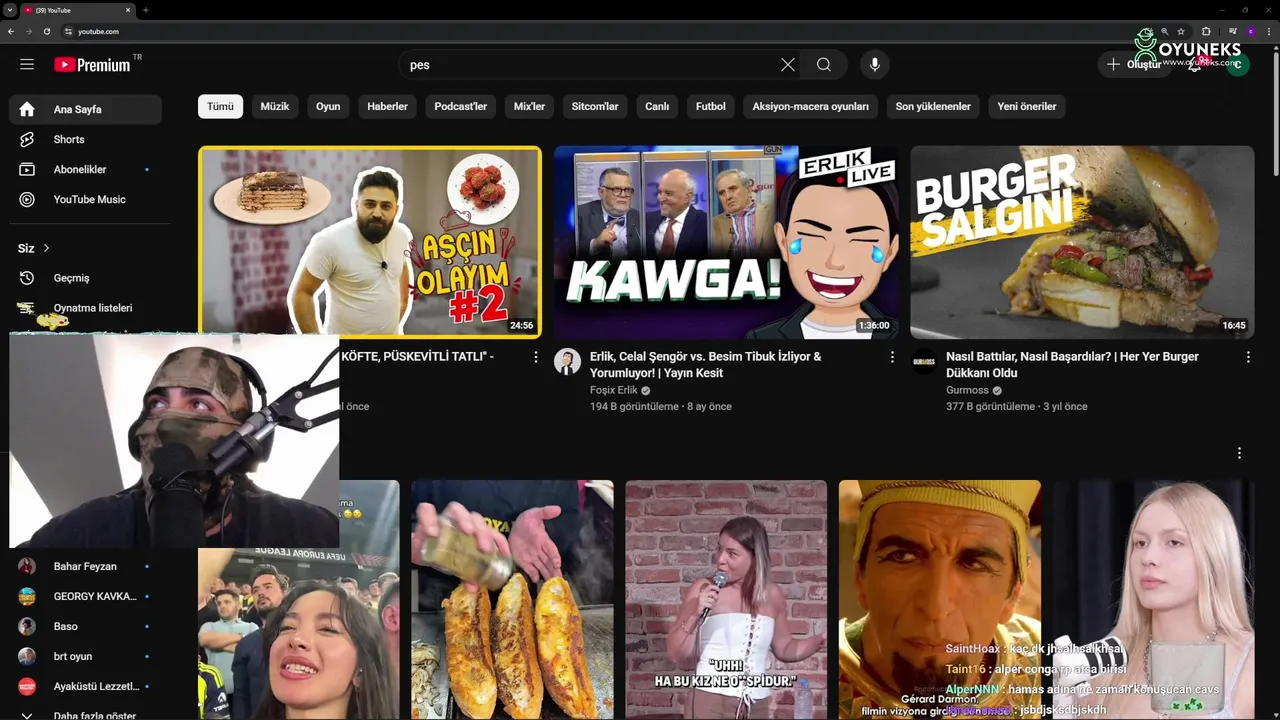Select the Aksiyon-macera oyunları chip
Screen dimensions: 1280x720
pyautogui.click(x=810, y=106)
